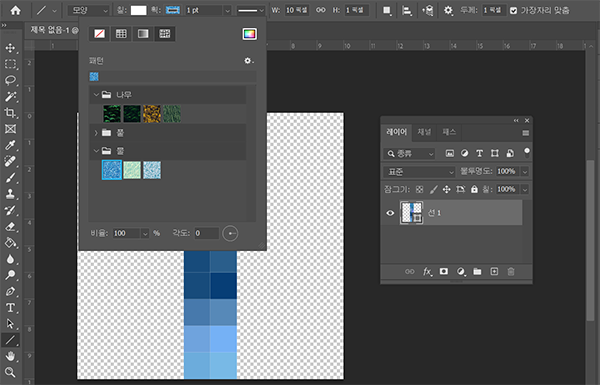Set stroke to no color
Image resolution: width=600 pixels, height=385 pixels.
(x=99, y=34)
